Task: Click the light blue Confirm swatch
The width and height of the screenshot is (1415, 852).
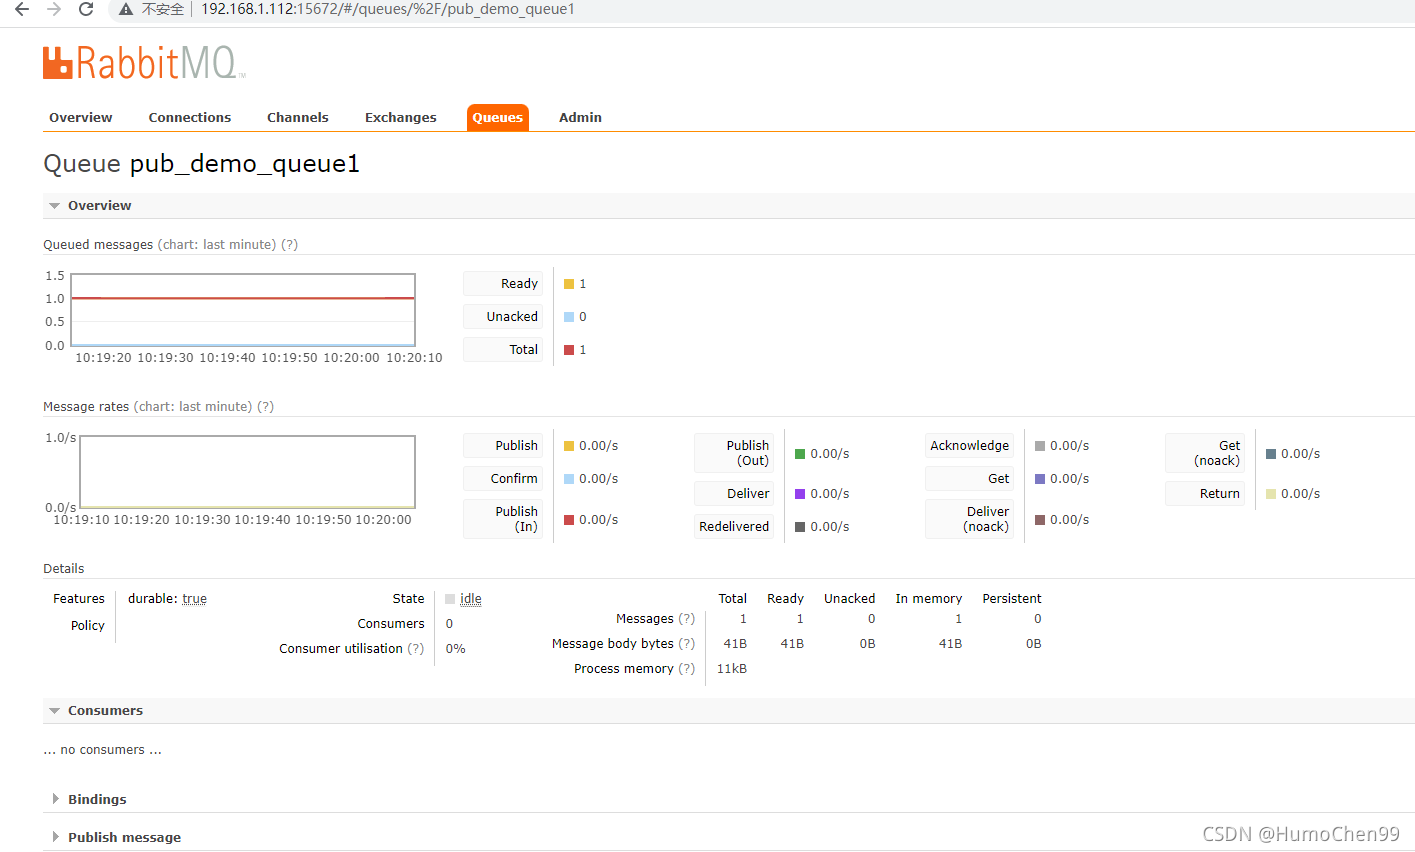Action: 569,479
